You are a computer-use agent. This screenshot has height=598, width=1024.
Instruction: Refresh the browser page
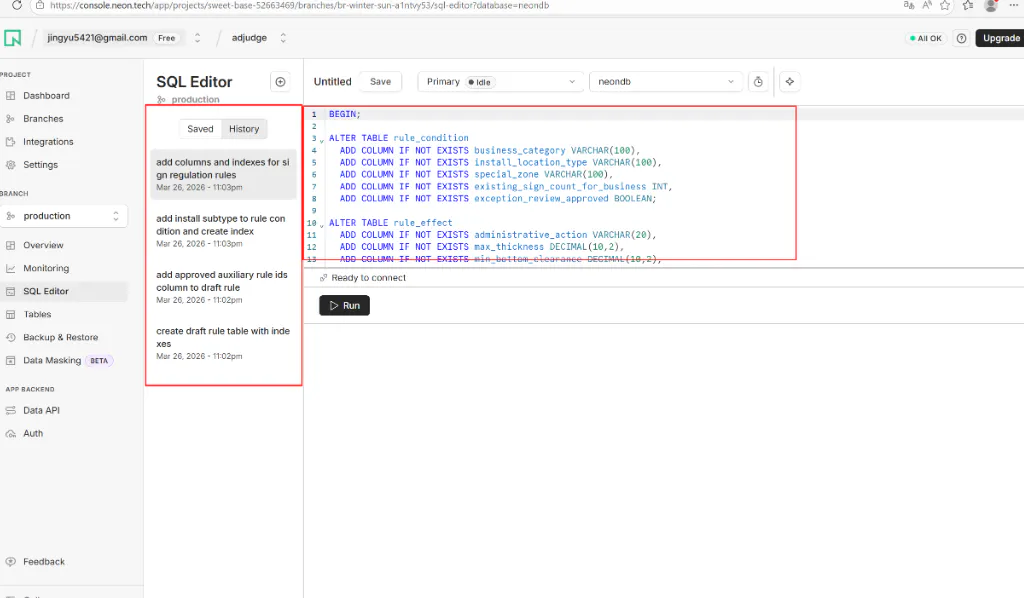tap(17, 5)
